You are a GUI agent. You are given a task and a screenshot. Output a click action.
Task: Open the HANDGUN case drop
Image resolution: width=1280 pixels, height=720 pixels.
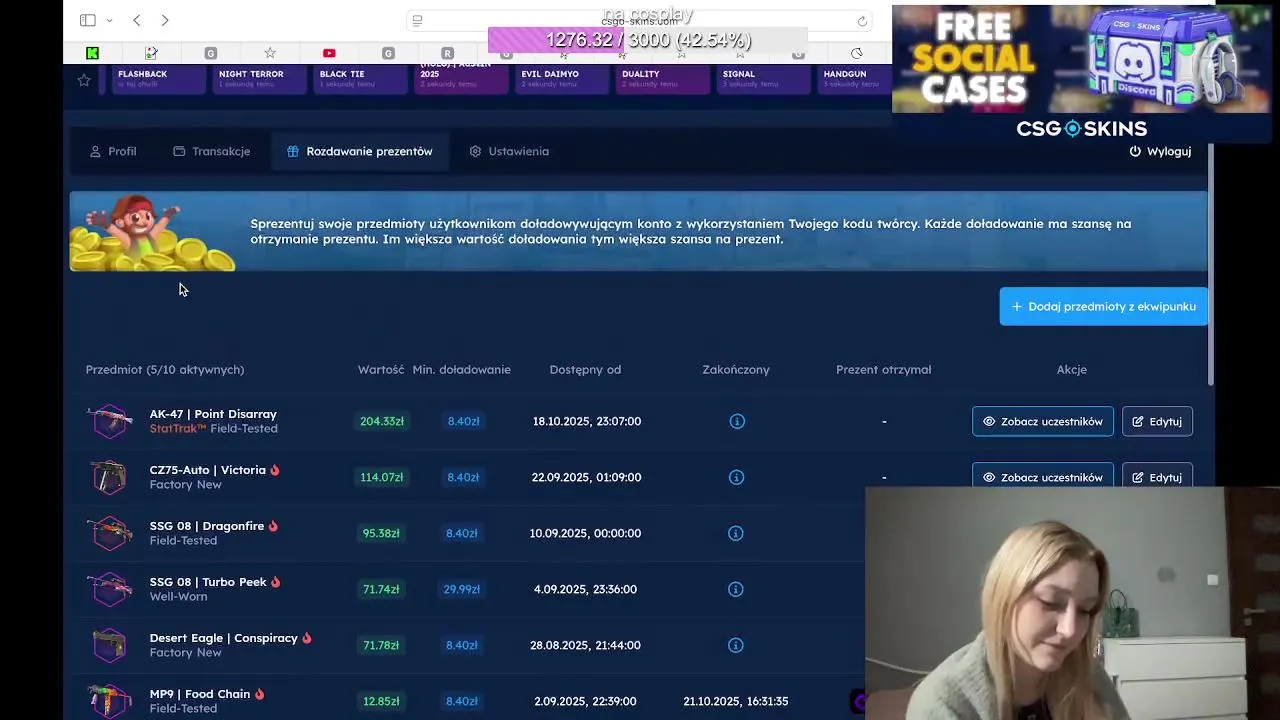click(x=856, y=79)
